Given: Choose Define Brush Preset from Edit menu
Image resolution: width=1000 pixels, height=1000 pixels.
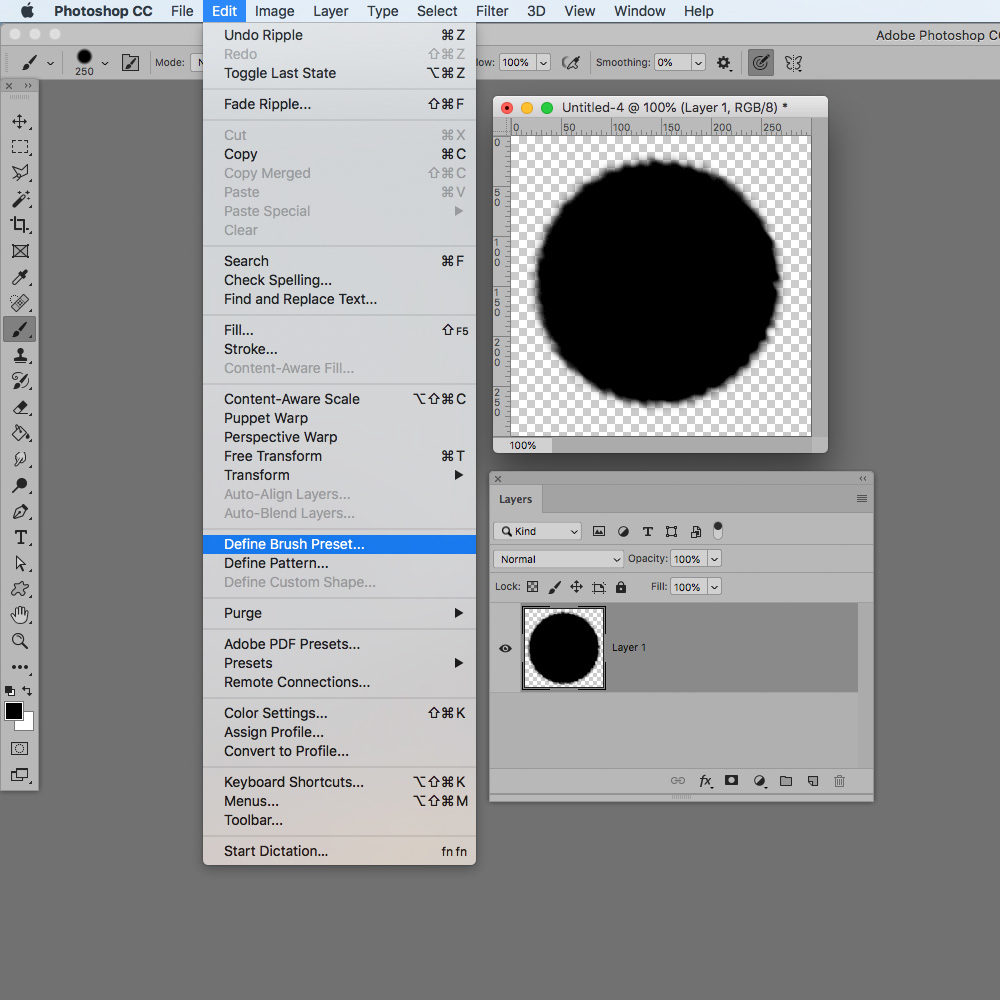Looking at the screenshot, I should click(x=294, y=544).
